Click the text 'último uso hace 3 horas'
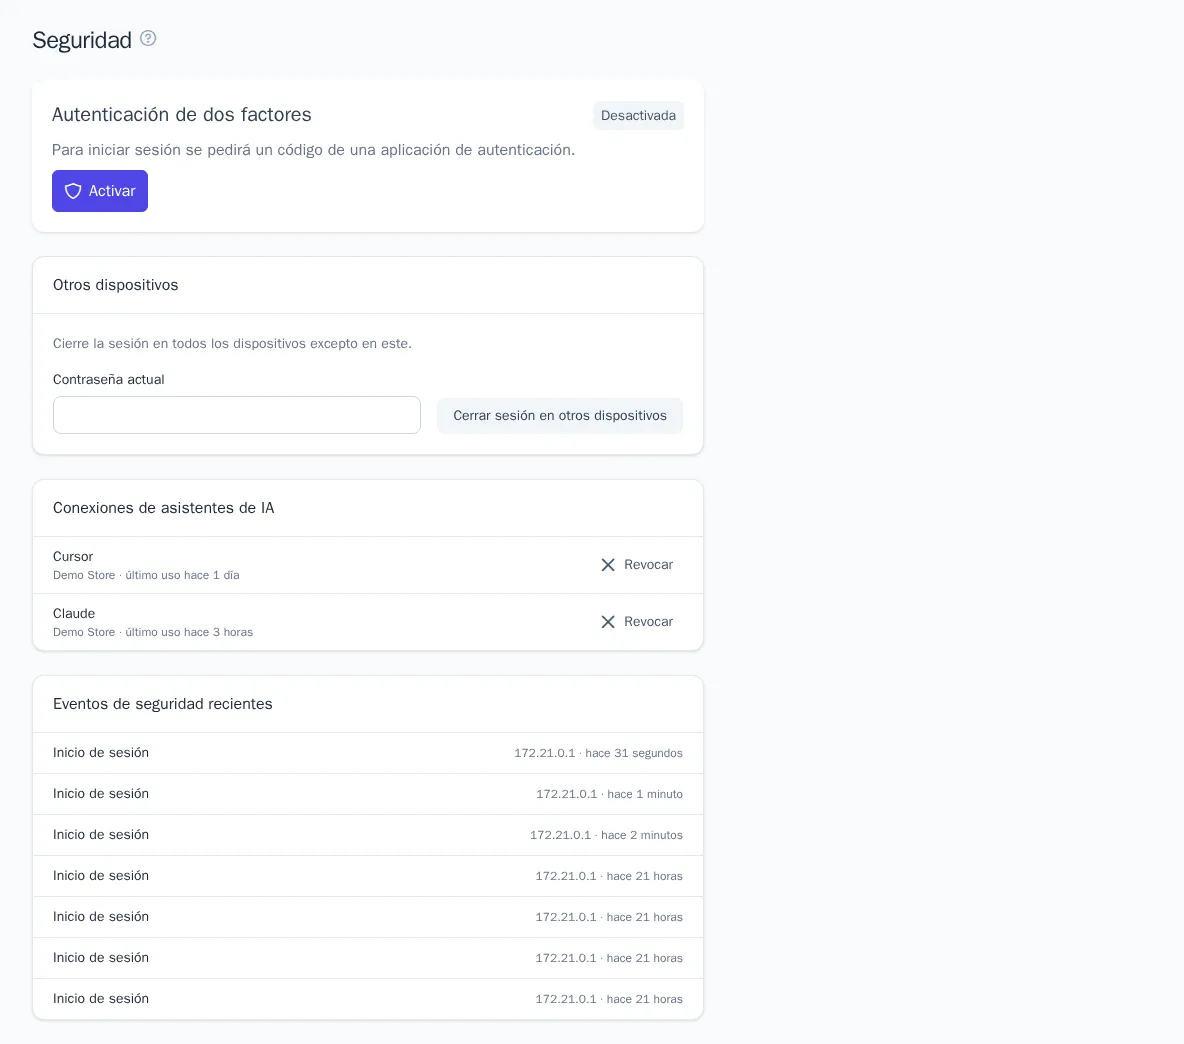Viewport: 1184px width, 1044px height. click(190, 633)
